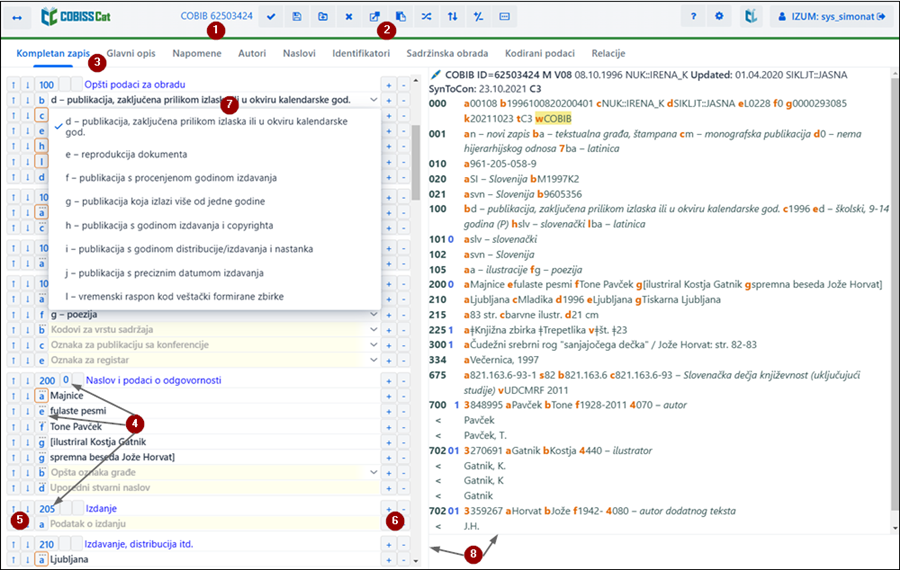Open settings with the gear icon
Image resolution: width=900 pixels, height=570 pixels.
tap(719, 17)
